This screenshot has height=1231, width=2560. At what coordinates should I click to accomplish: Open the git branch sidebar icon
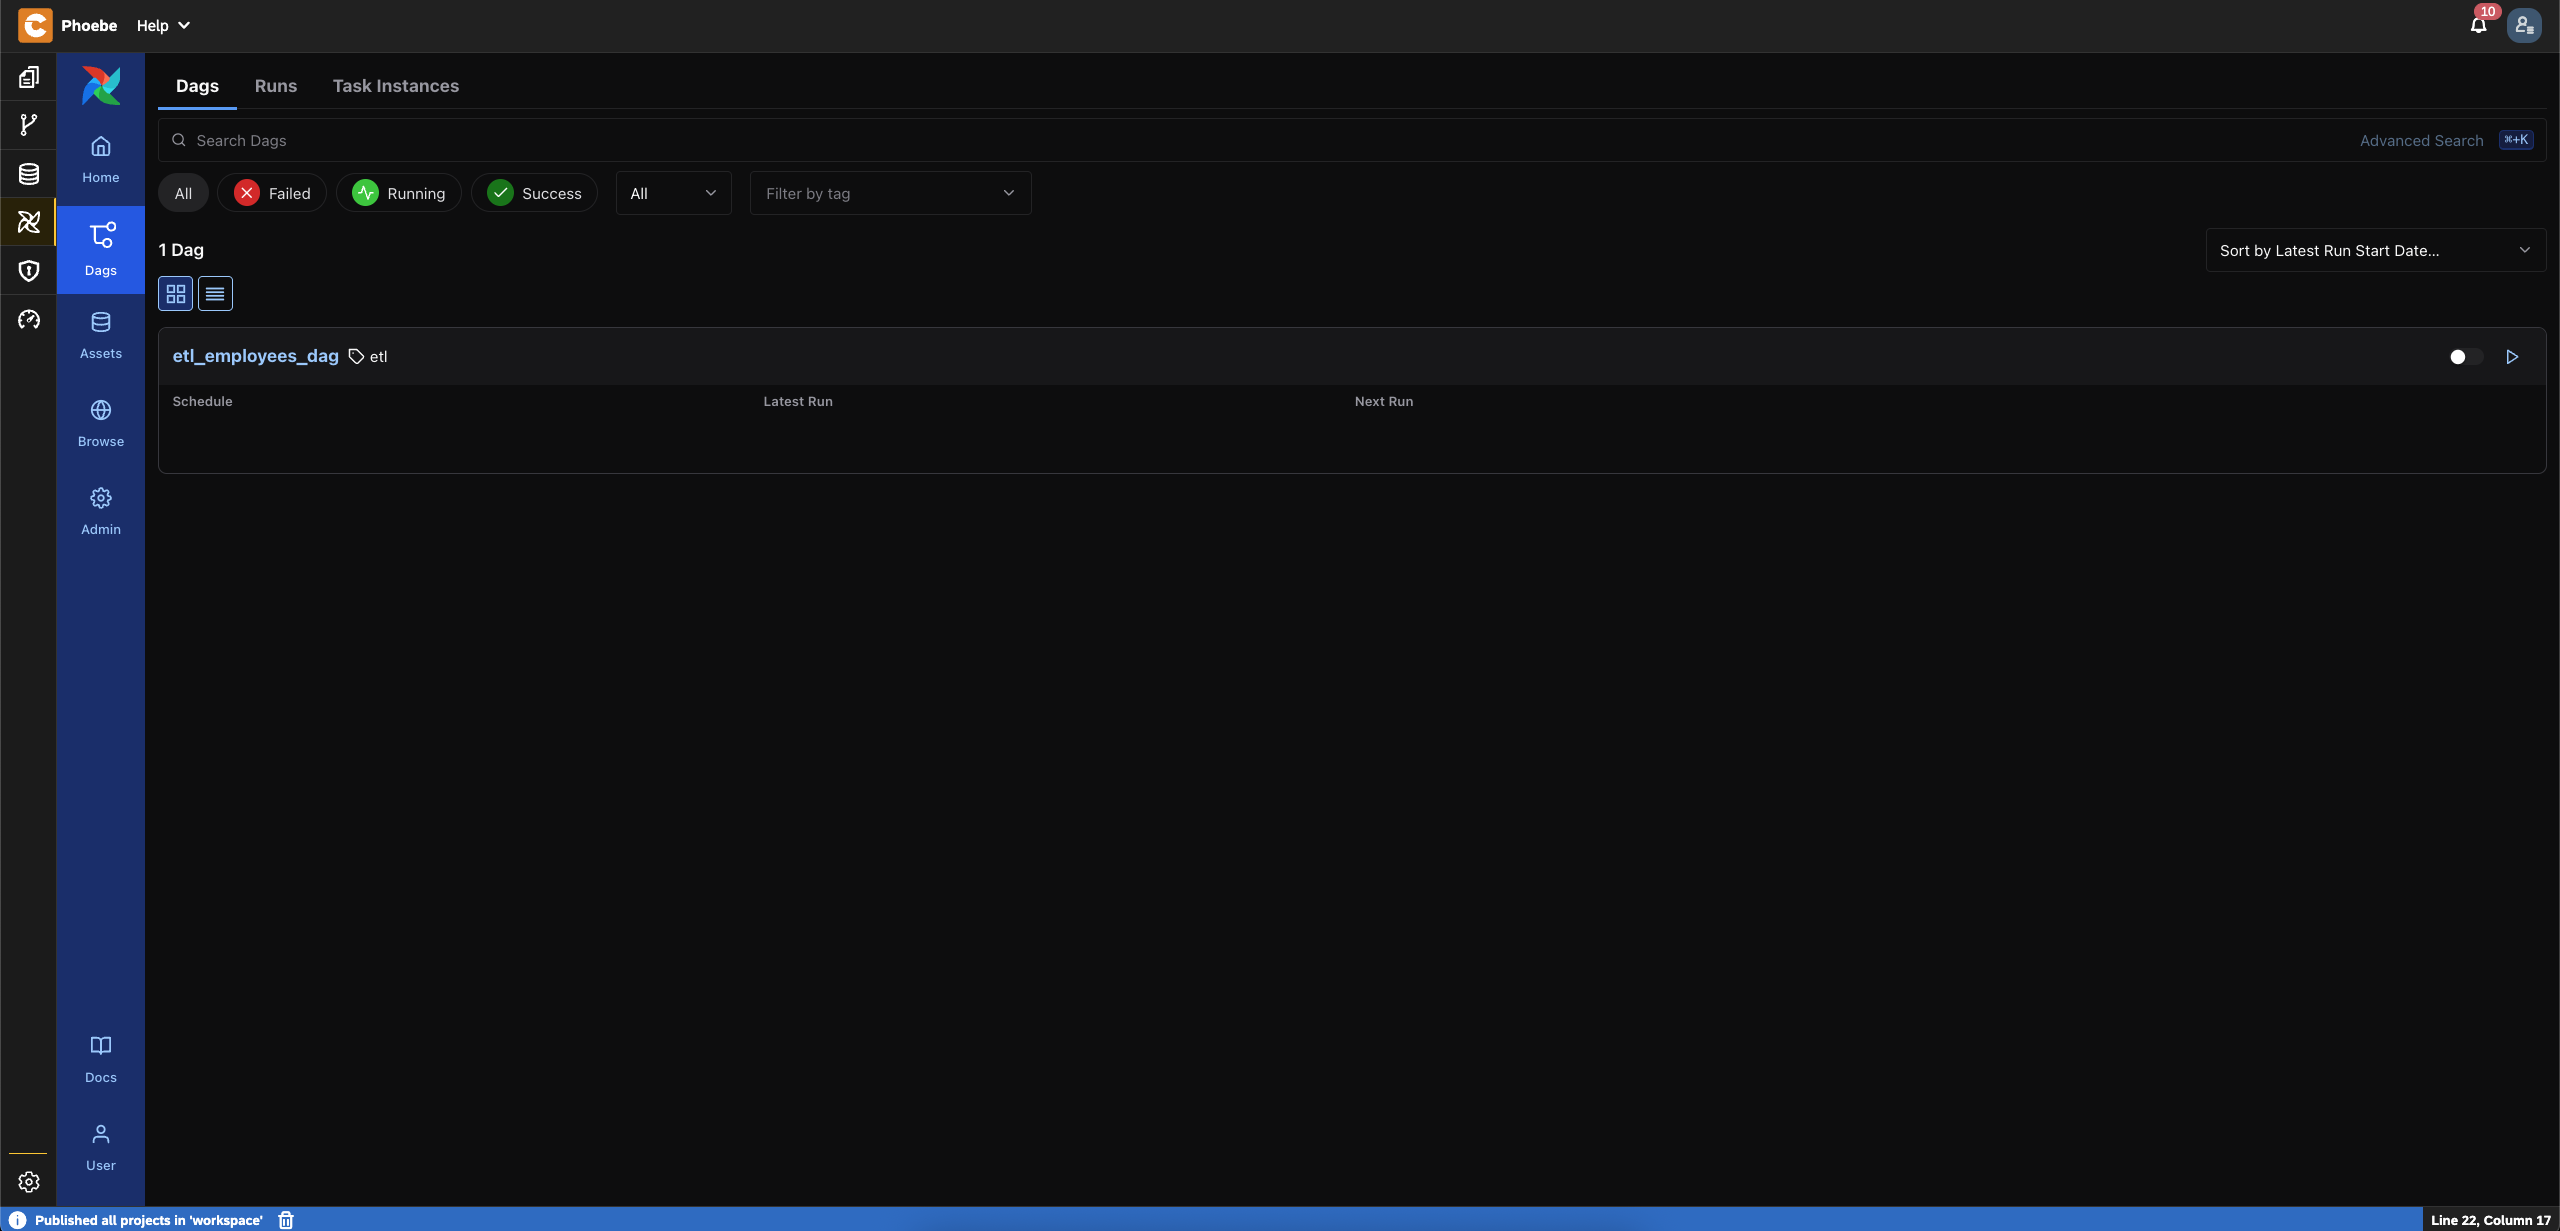[x=29, y=125]
